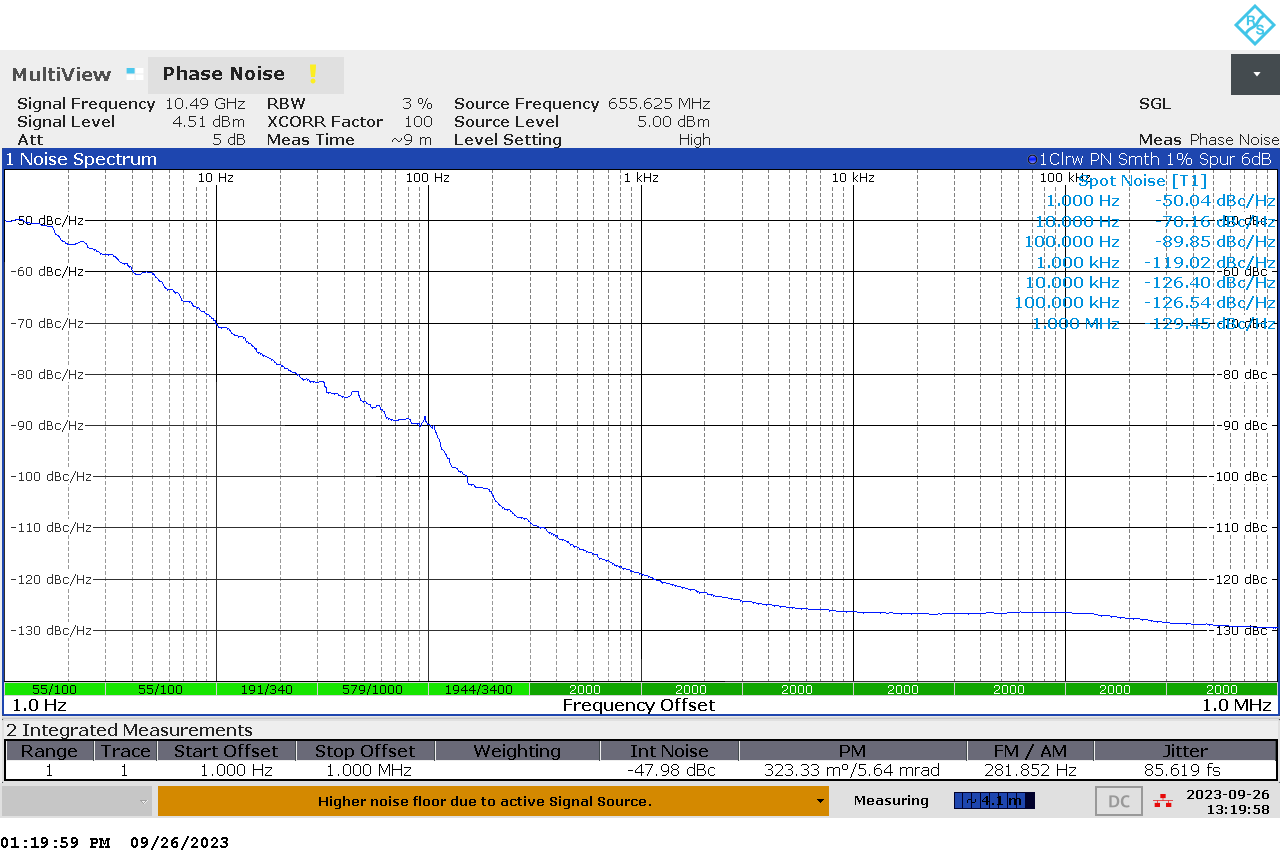Click the 1.0 Hz start offset label
The width and height of the screenshot is (1280, 868).
point(39,705)
